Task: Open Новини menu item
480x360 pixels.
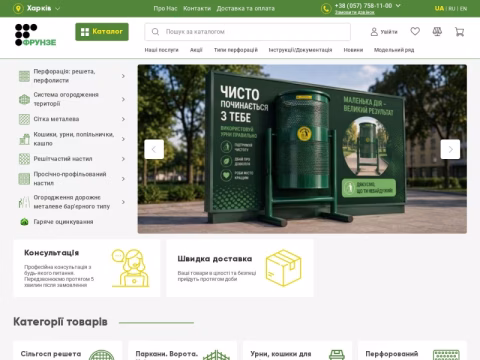Action: tap(353, 50)
